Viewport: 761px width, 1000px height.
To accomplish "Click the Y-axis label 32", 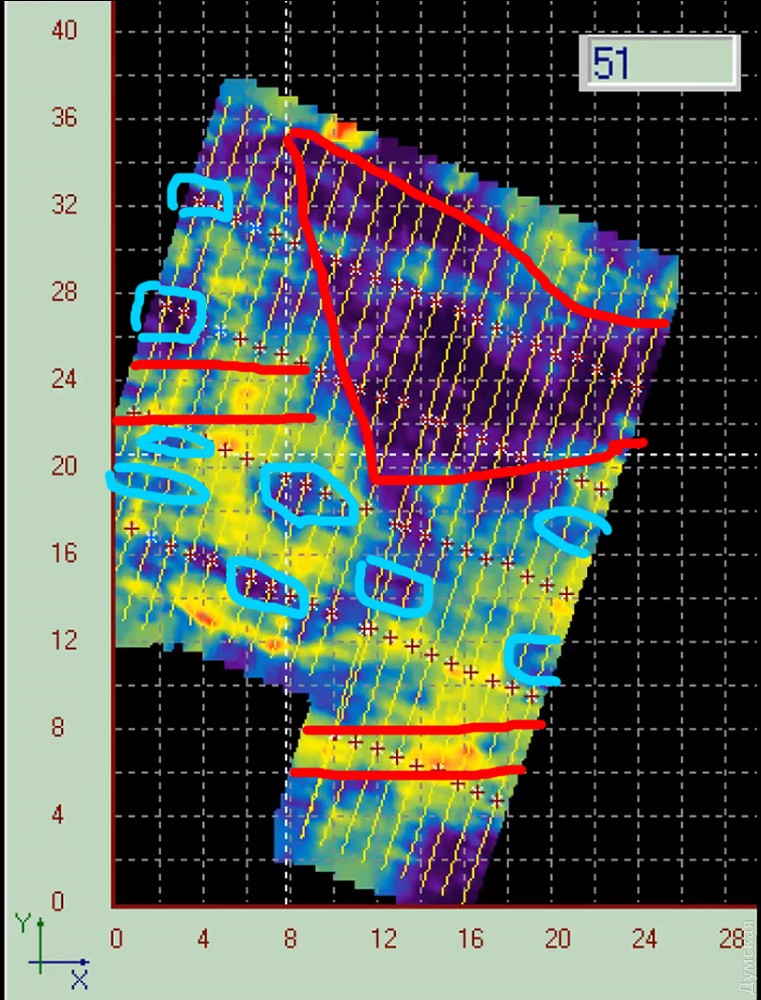I will coord(64,205).
